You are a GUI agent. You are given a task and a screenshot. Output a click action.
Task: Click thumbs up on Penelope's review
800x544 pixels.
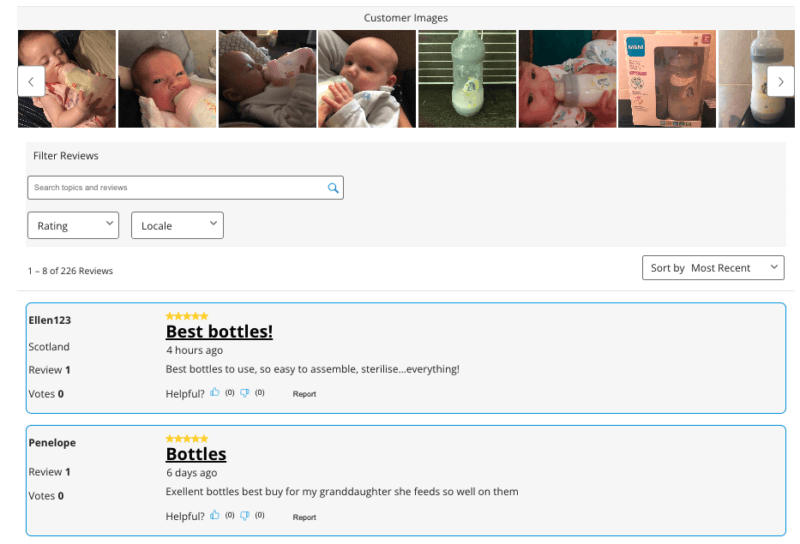pos(215,516)
